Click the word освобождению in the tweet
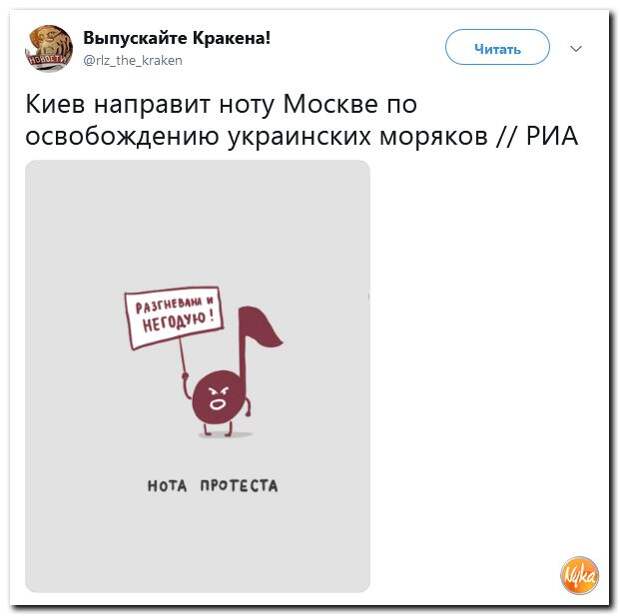620x616 pixels. [x=122, y=137]
